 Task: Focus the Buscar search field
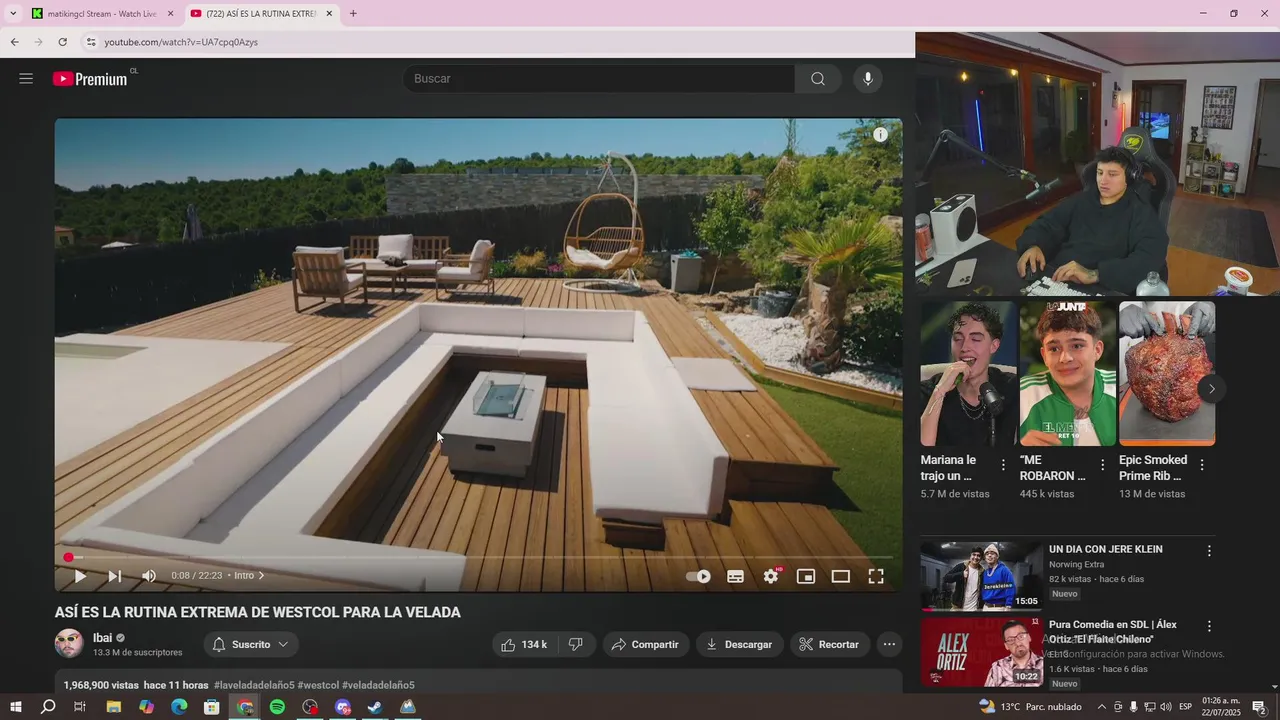coord(599,79)
